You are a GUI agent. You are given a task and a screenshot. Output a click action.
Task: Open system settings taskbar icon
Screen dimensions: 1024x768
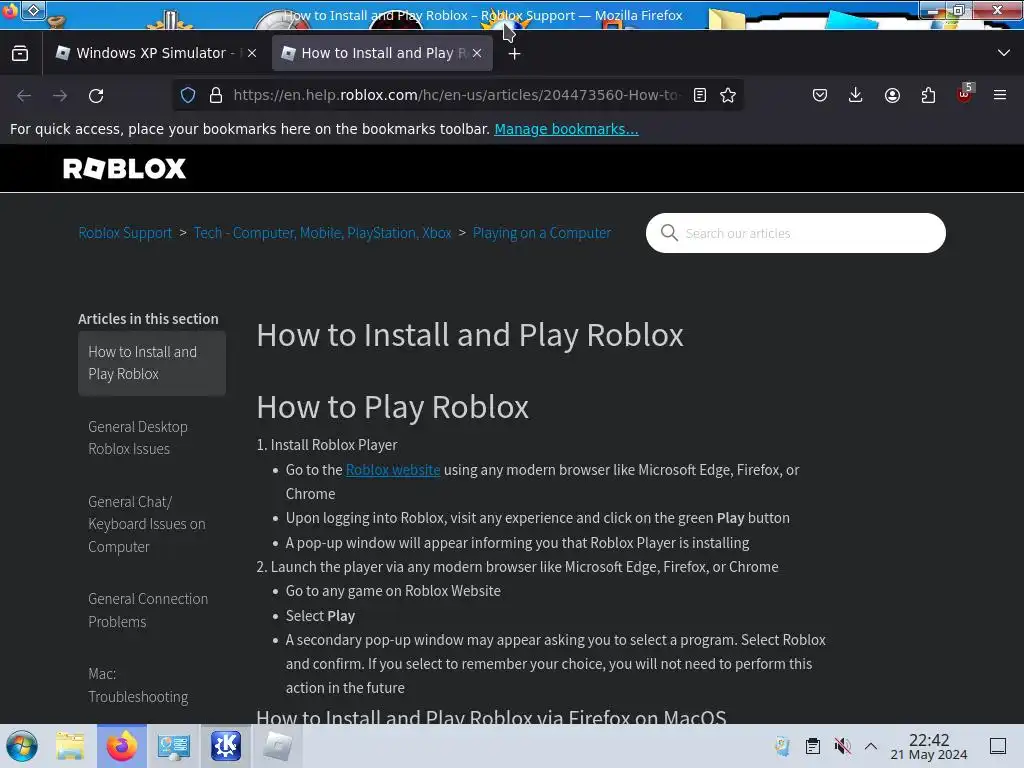(174, 746)
